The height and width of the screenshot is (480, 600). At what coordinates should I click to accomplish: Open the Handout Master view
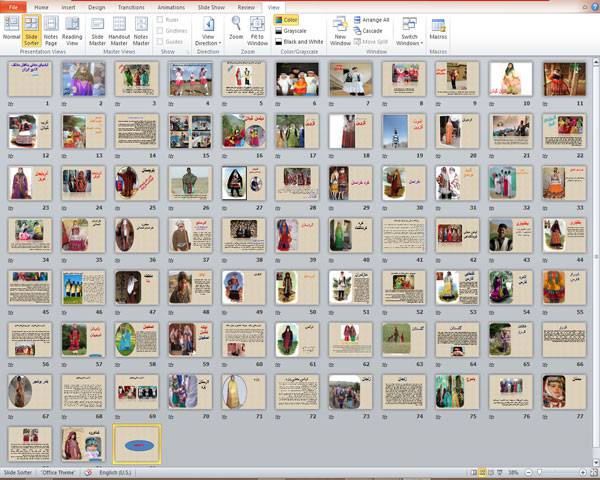coord(119,30)
